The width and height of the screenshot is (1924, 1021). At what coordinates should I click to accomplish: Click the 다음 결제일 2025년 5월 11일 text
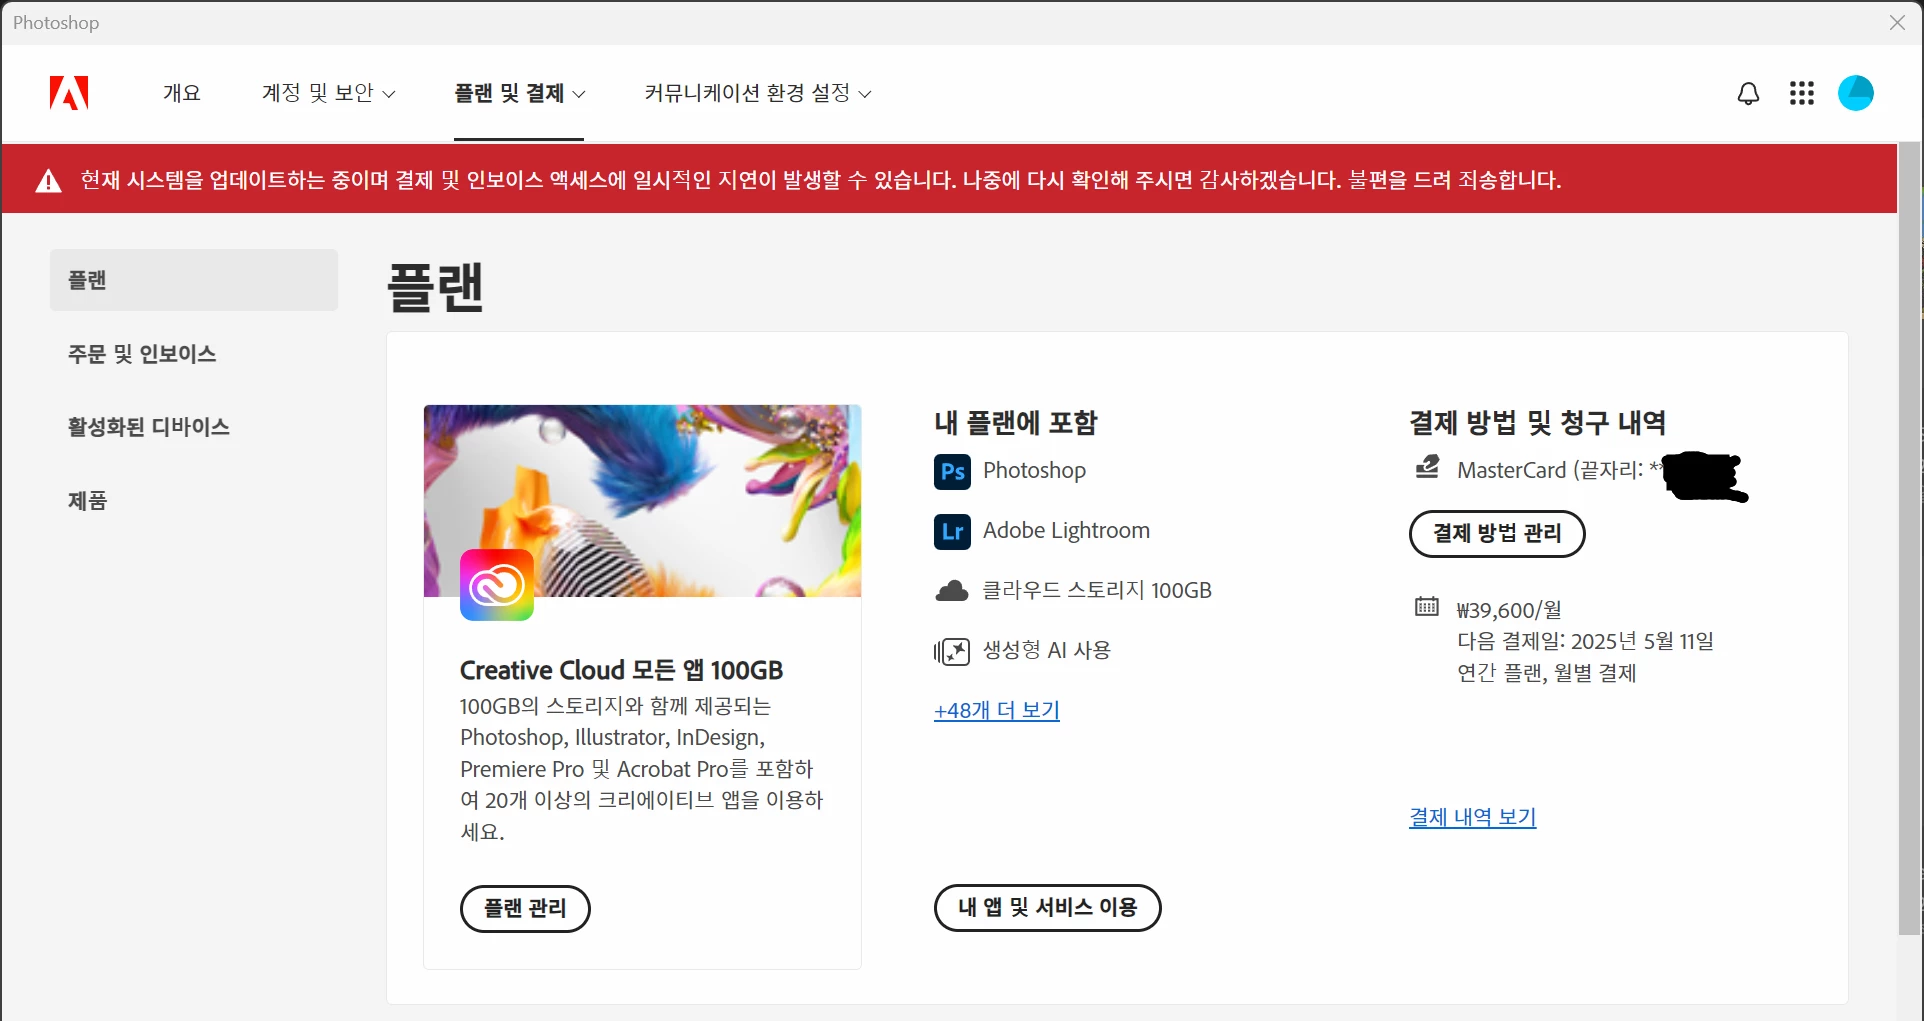[1585, 641]
